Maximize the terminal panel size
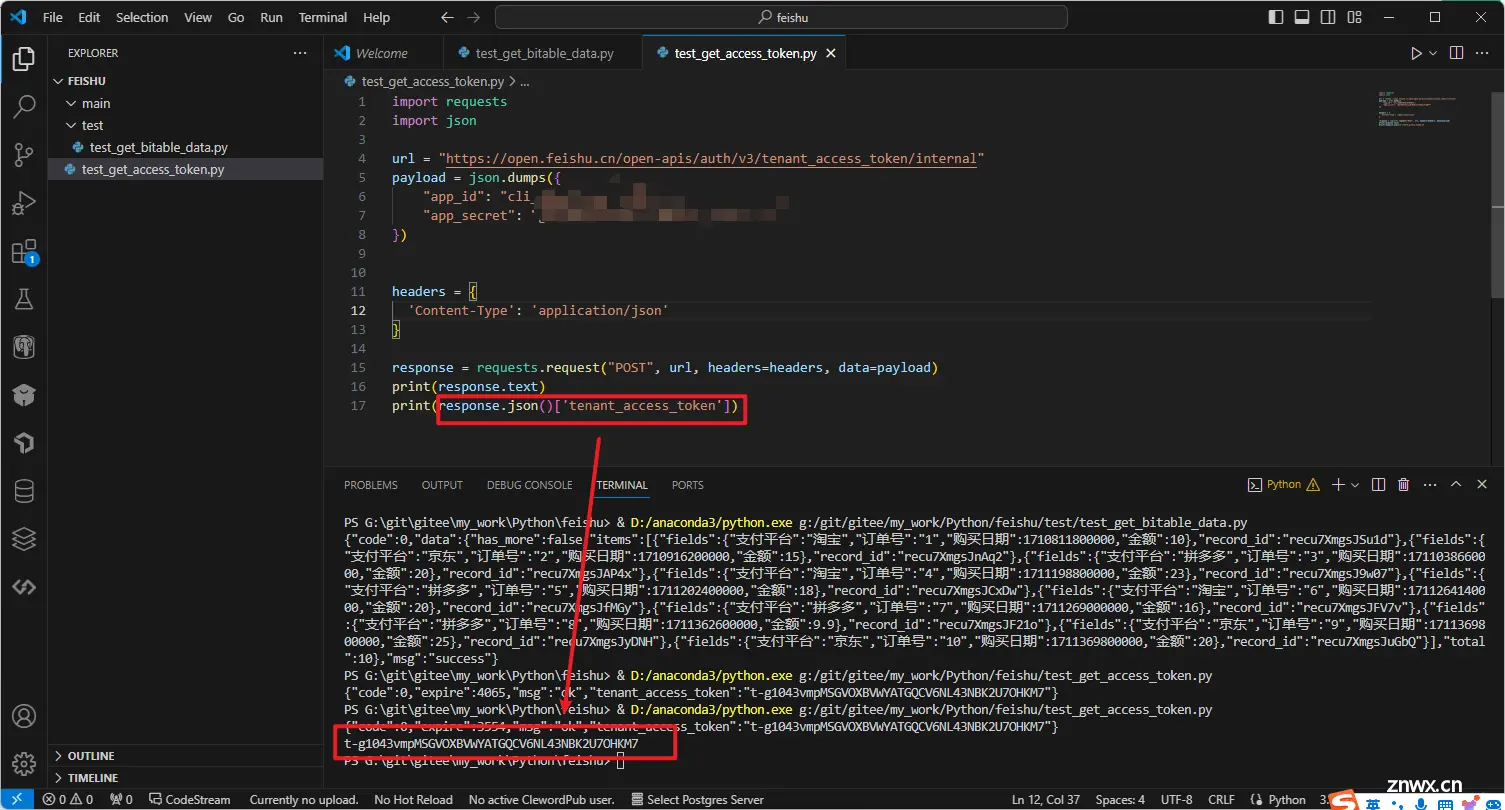 click(1455, 485)
